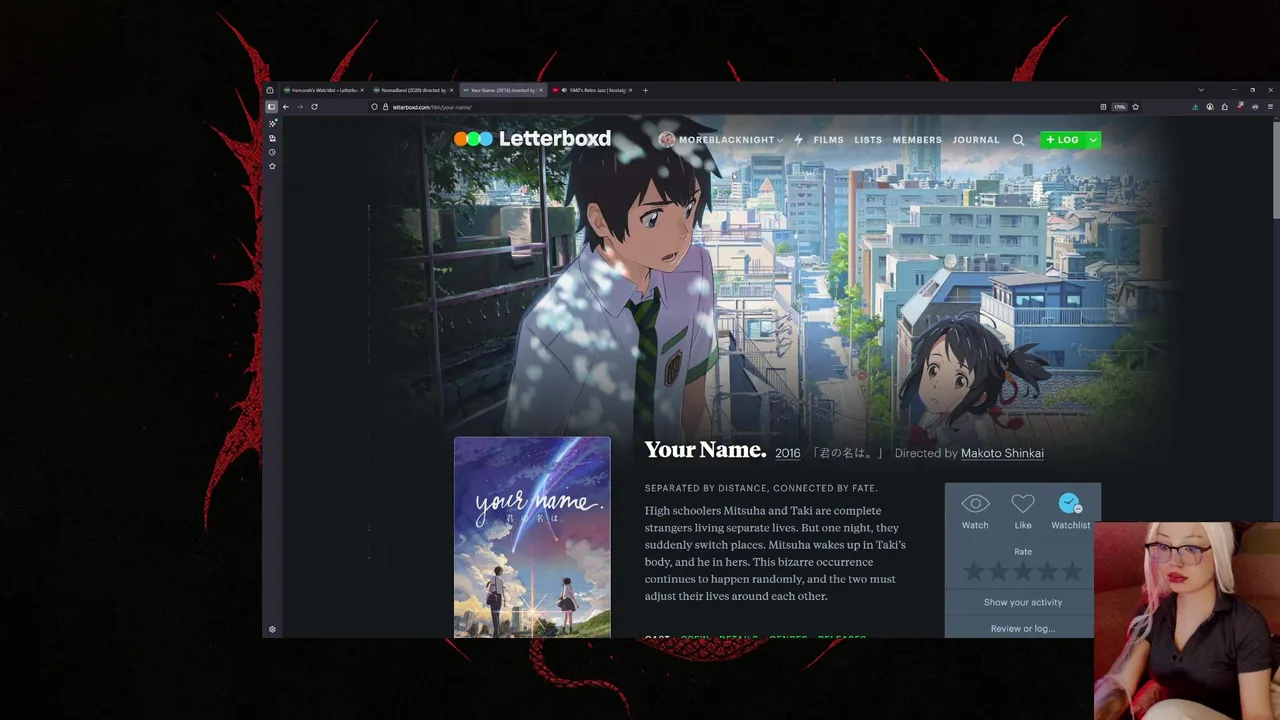Rate the film three stars
The height and width of the screenshot is (720, 1280).
[1023, 572]
